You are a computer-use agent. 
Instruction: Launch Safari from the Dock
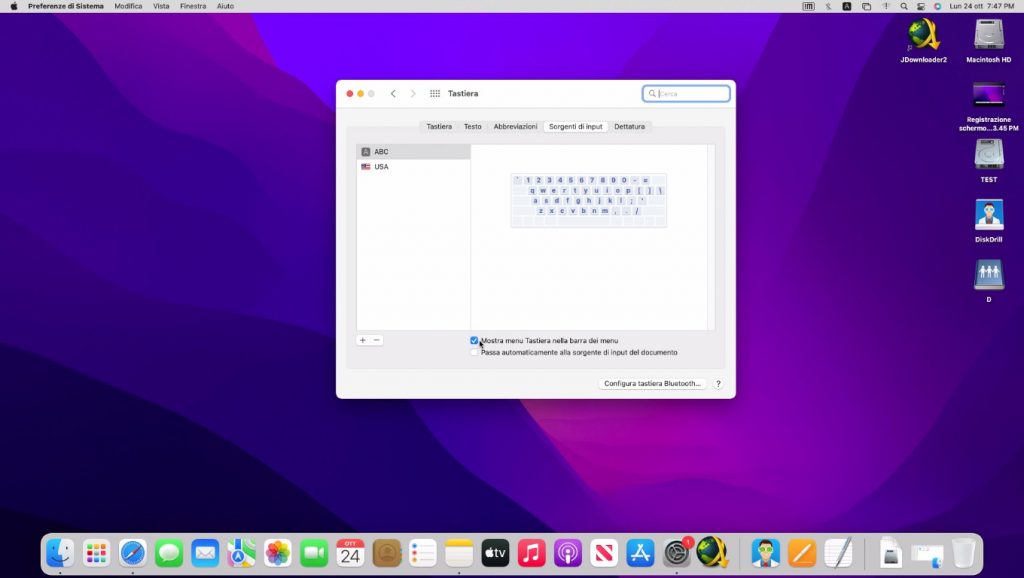click(x=133, y=552)
